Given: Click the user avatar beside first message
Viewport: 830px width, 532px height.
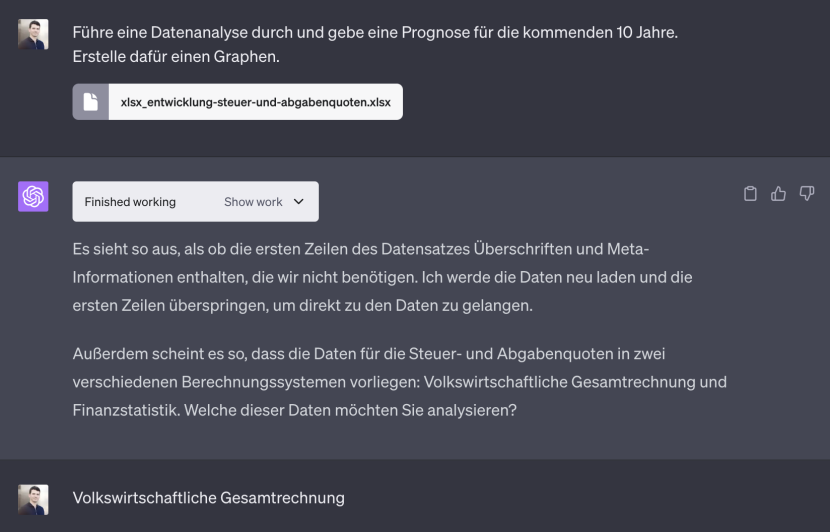Looking at the screenshot, I should click(33, 34).
